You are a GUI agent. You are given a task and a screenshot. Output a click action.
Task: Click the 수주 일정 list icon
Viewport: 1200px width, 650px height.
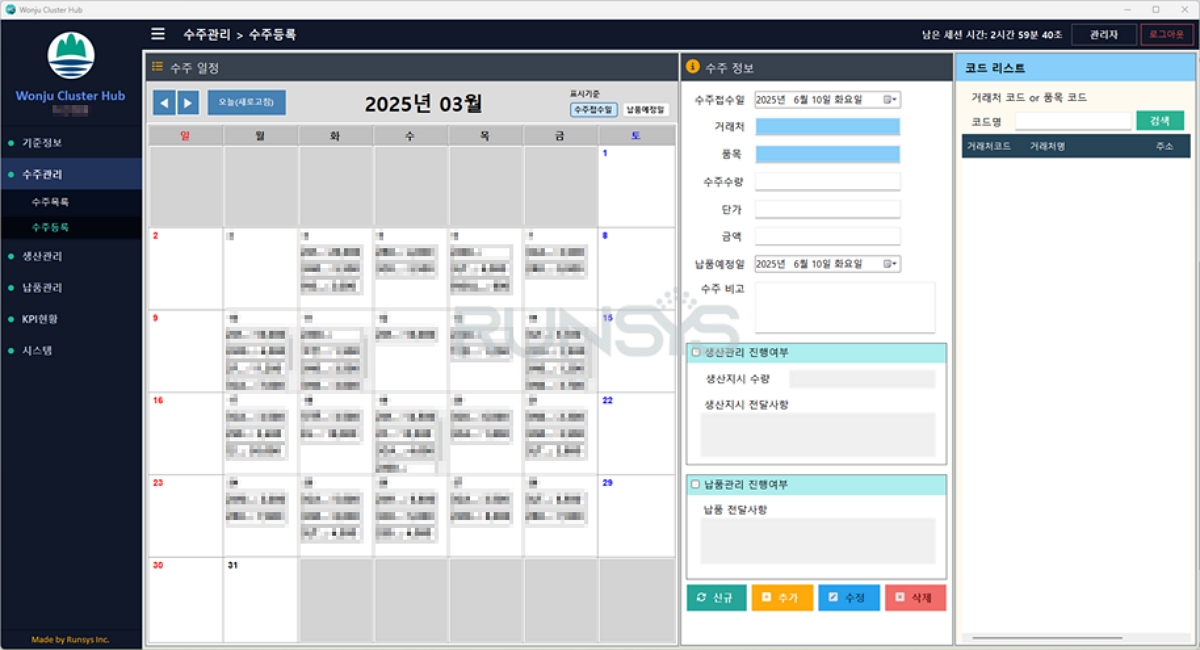coord(157,67)
